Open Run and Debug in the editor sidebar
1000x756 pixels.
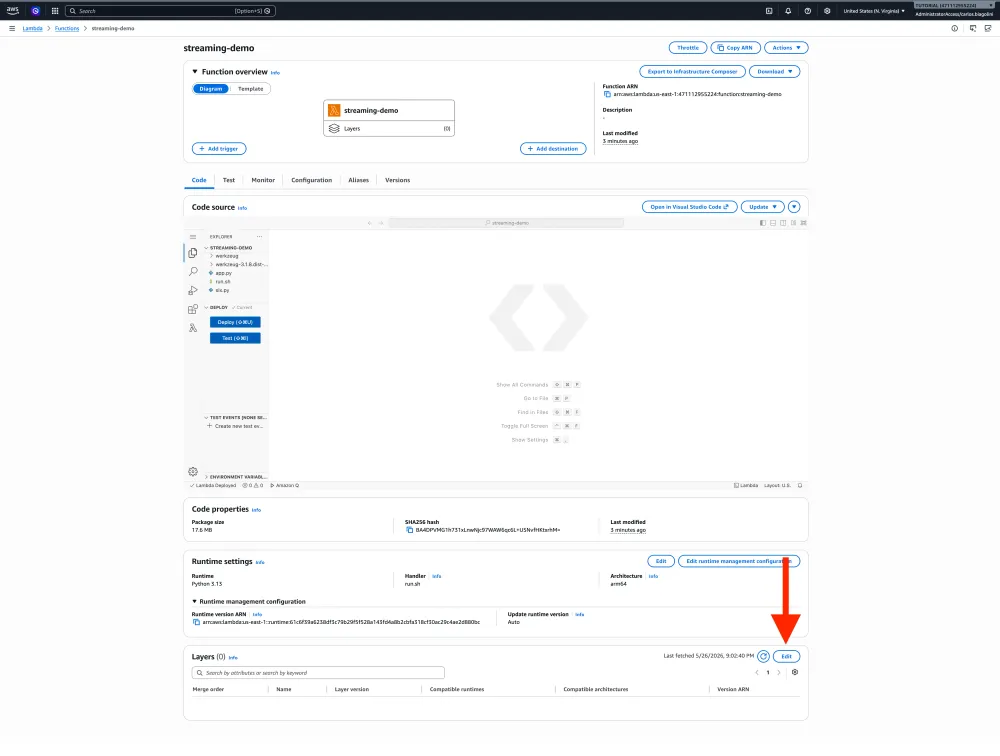(x=193, y=290)
